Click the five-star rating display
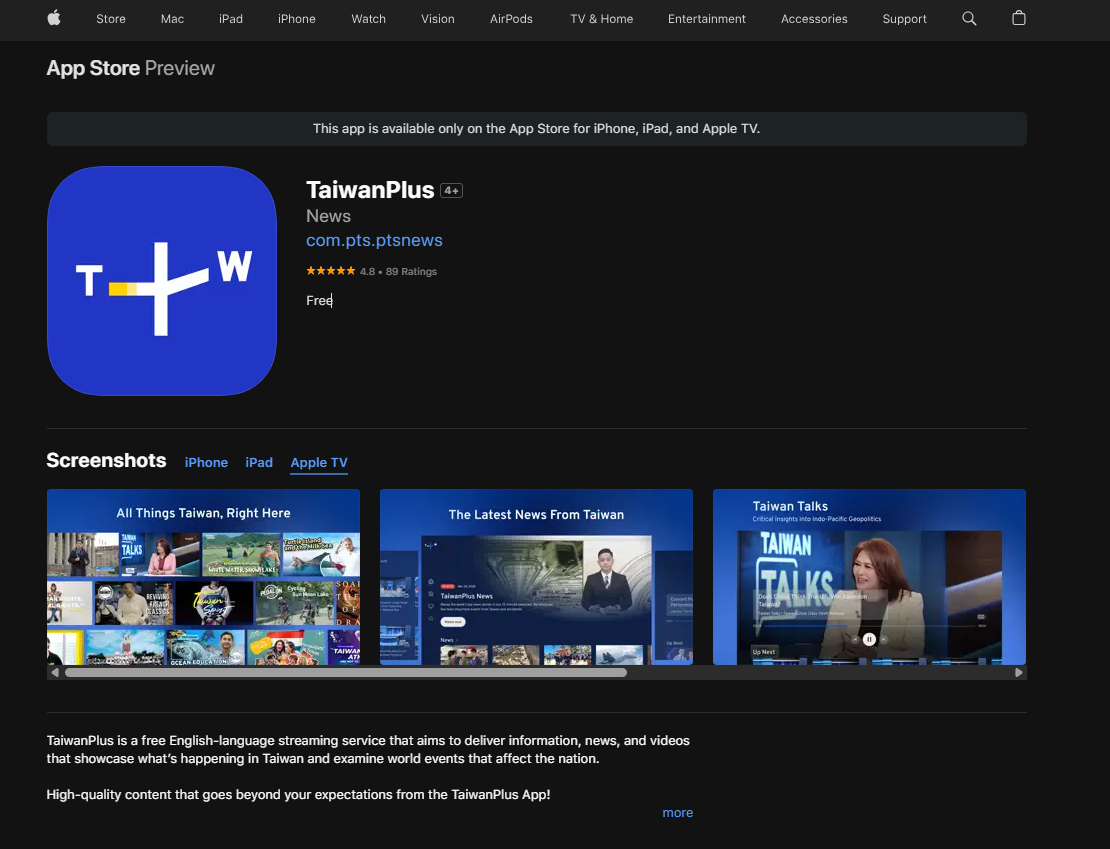 click(330, 270)
